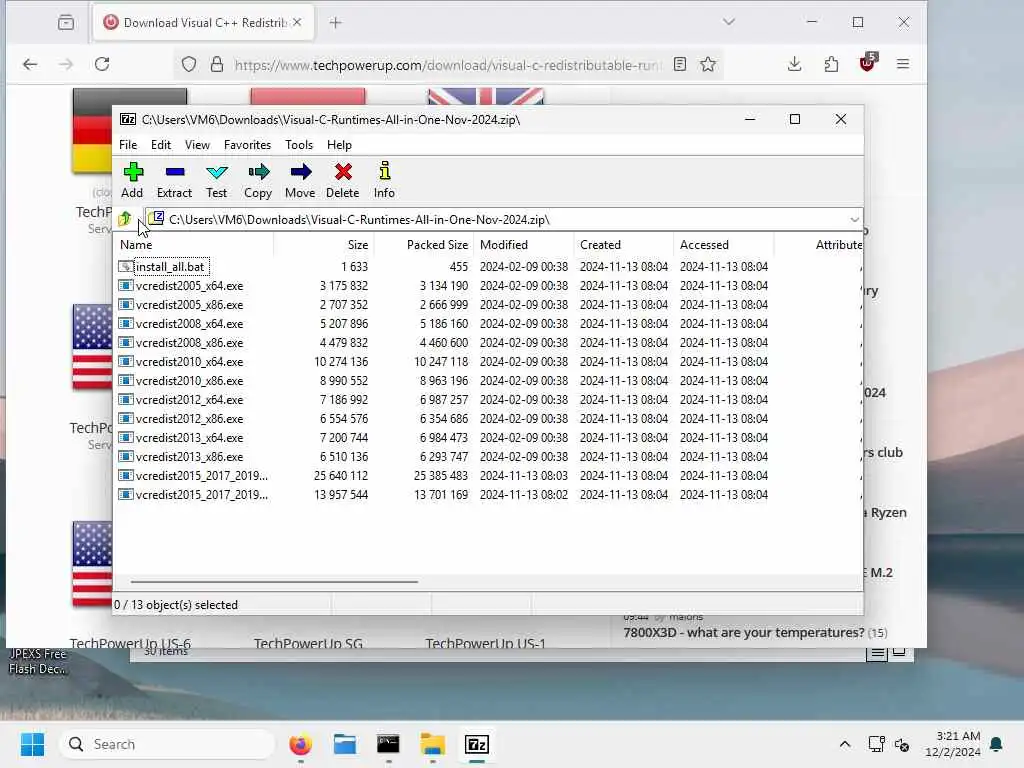Expand the 7-Zip address path dropdown
Viewport: 1024px width, 768px height.
[854, 219]
